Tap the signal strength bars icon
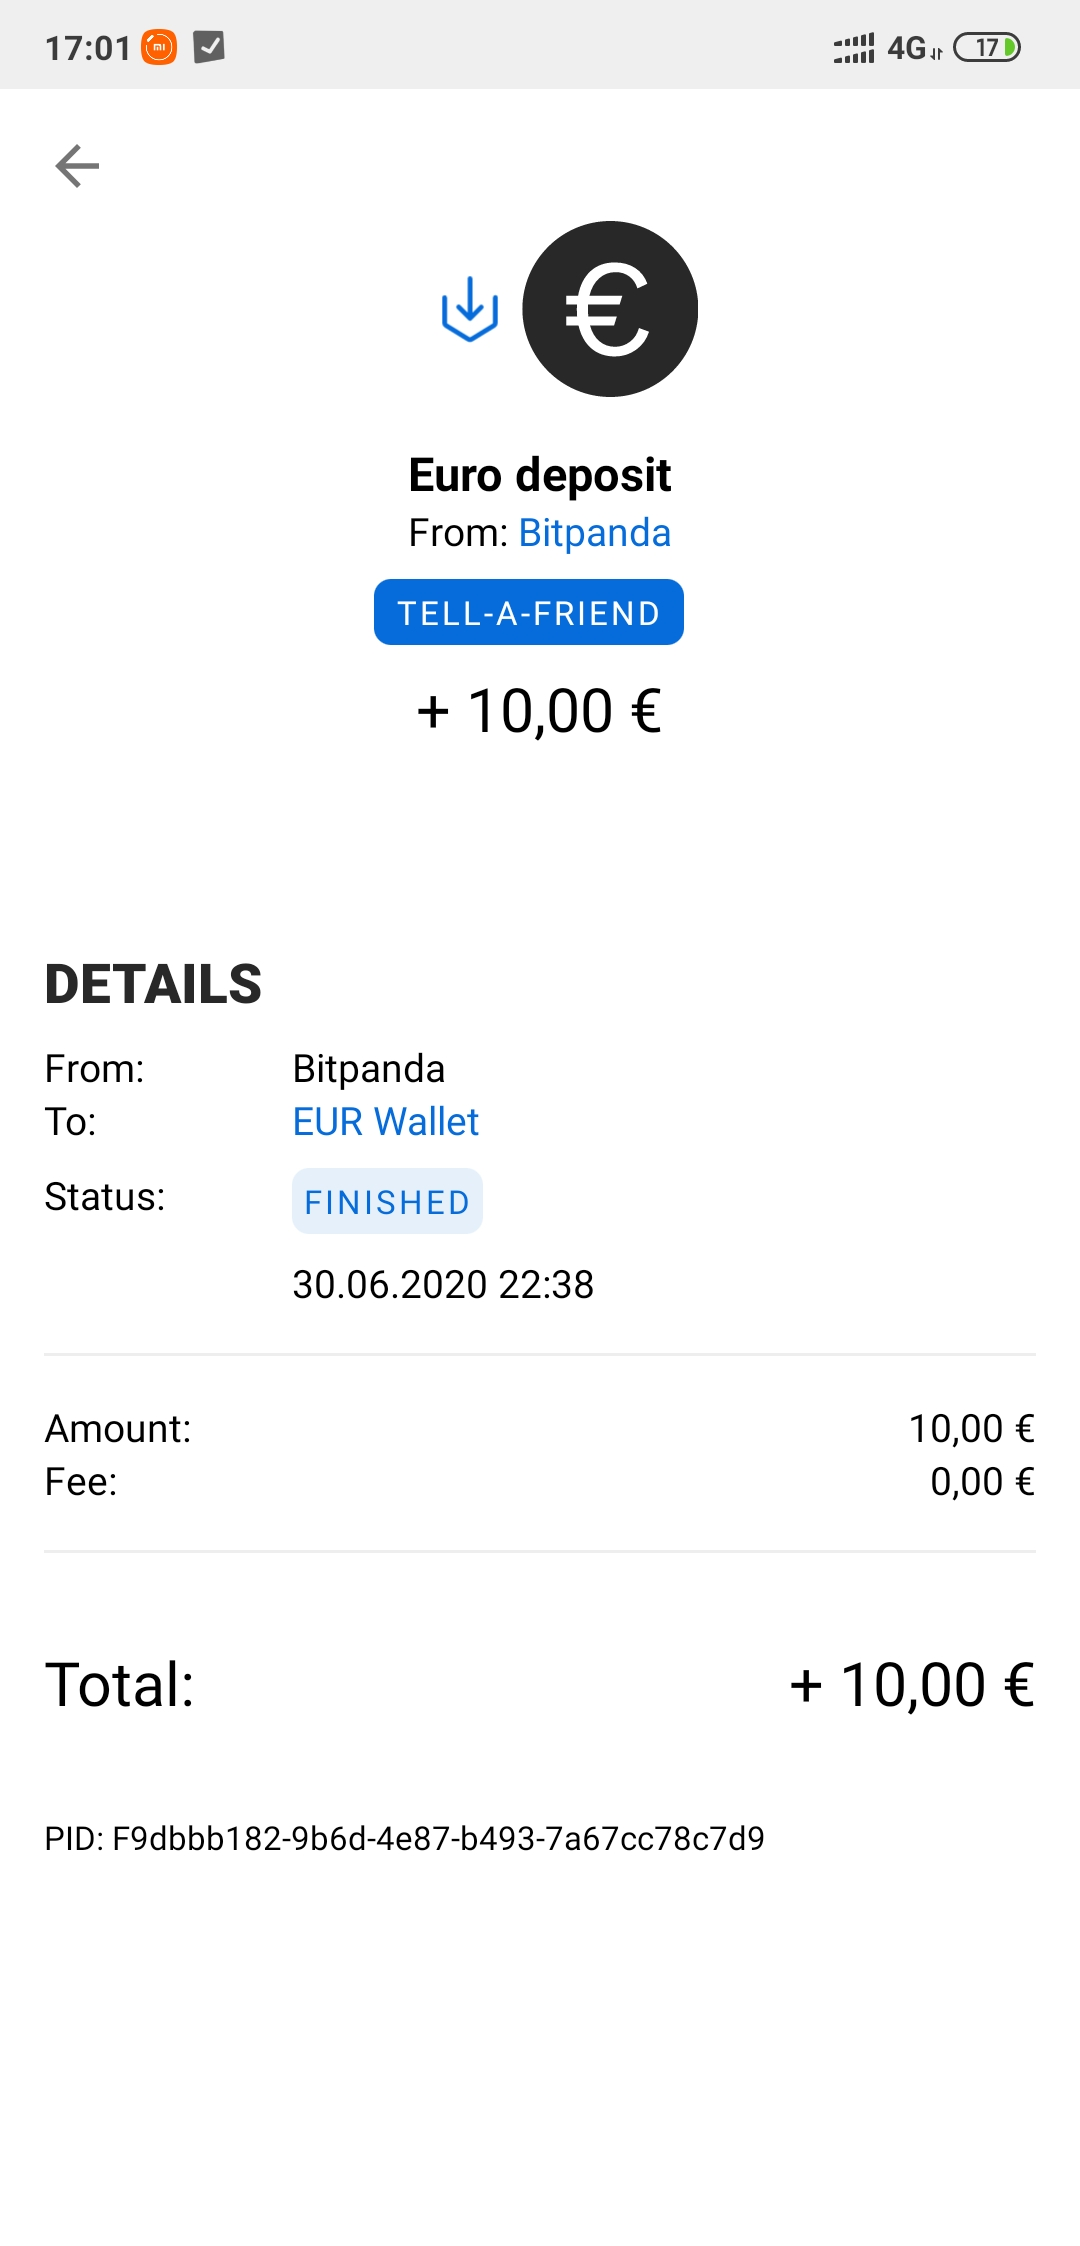 pos(854,47)
